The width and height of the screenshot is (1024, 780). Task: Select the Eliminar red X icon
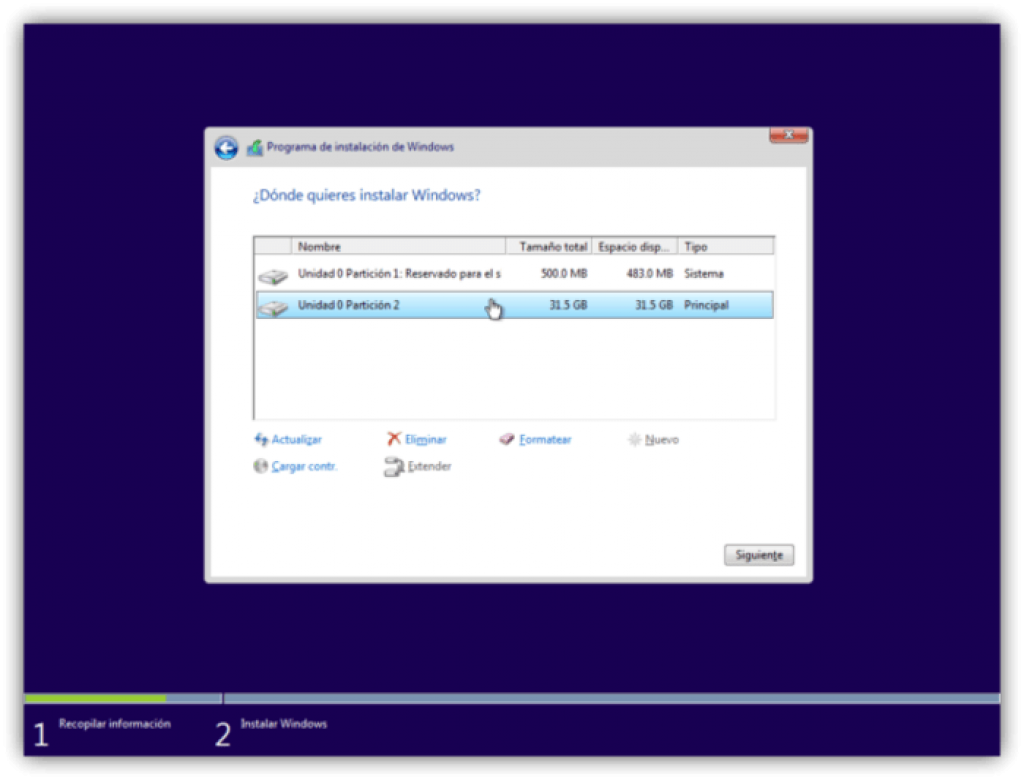396,438
